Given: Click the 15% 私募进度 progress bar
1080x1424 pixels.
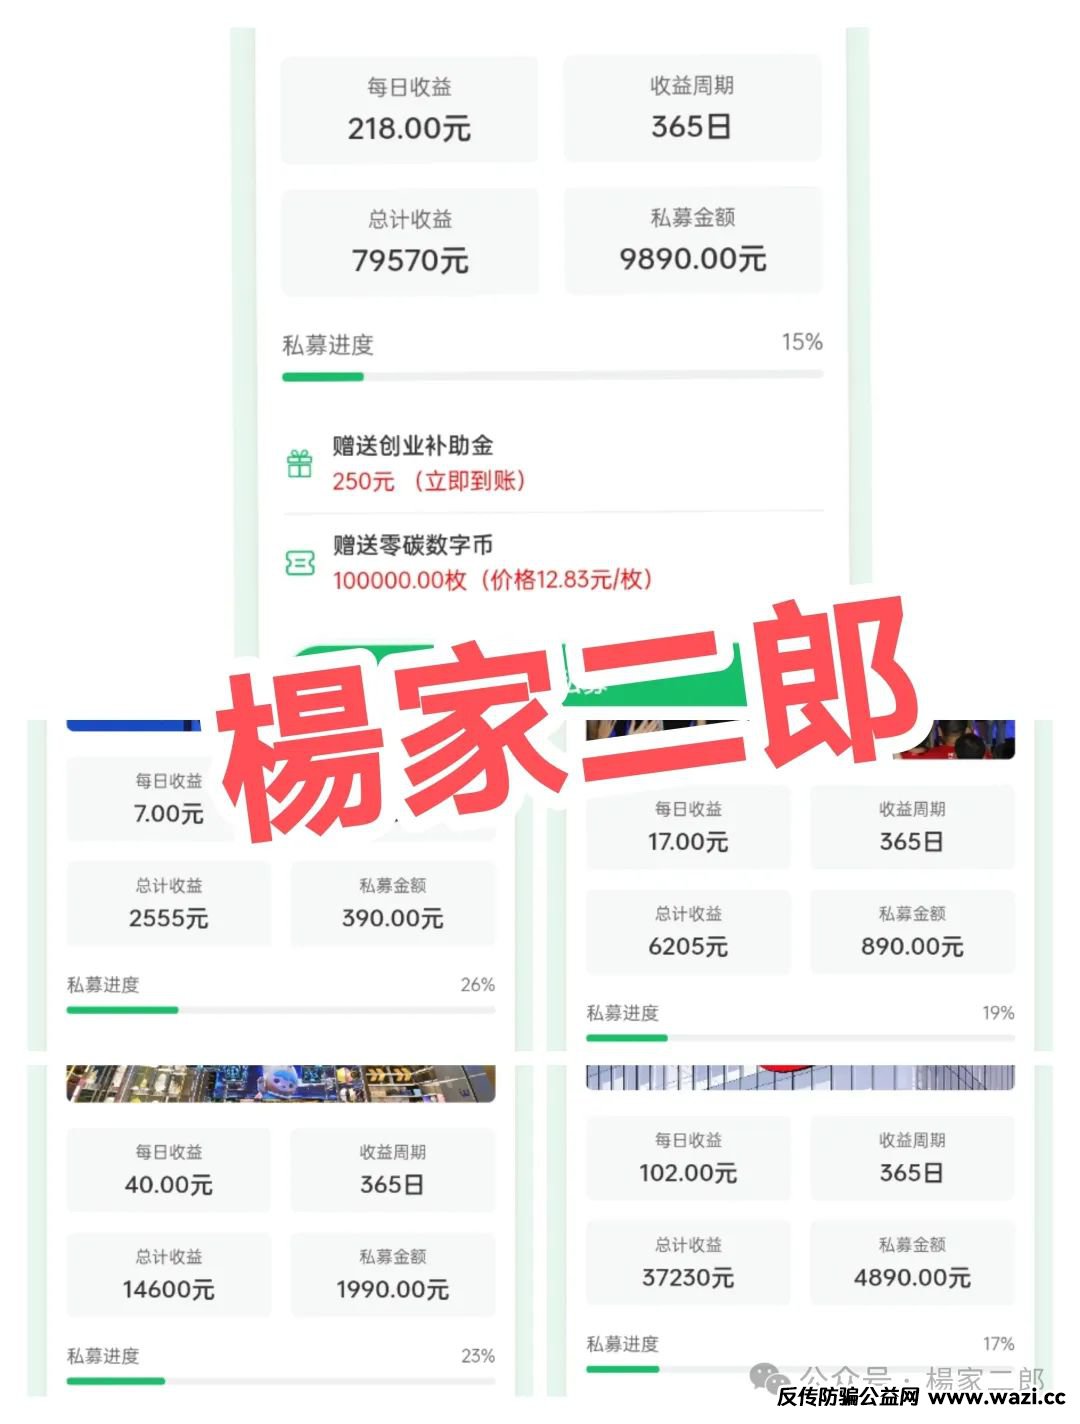Looking at the screenshot, I should 552,377.
